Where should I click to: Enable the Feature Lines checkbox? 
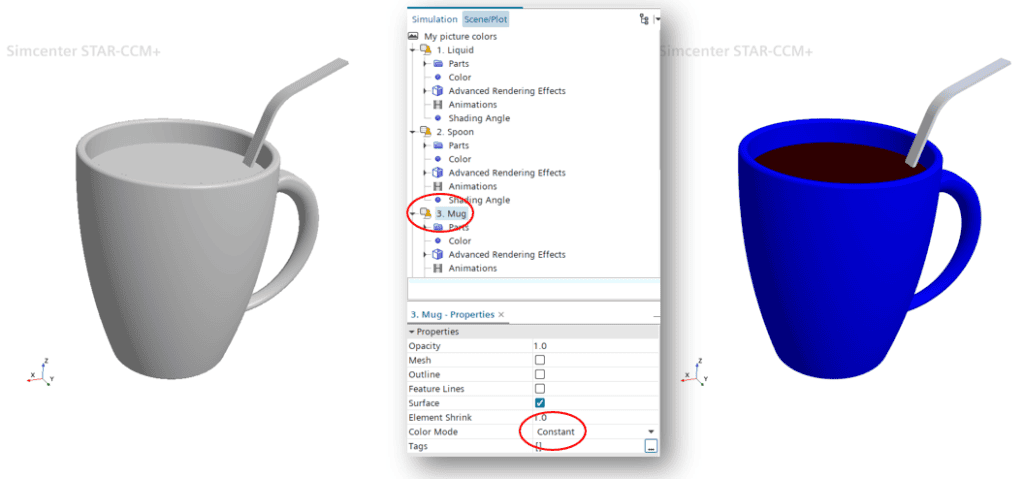540,389
